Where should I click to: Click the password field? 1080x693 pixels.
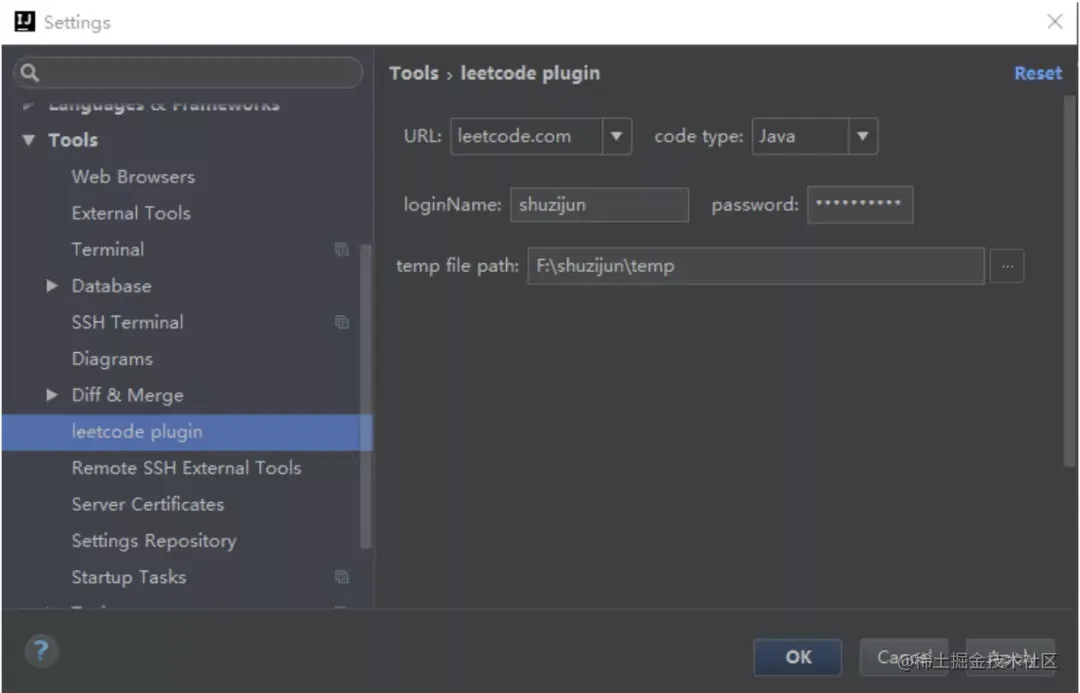point(860,205)
